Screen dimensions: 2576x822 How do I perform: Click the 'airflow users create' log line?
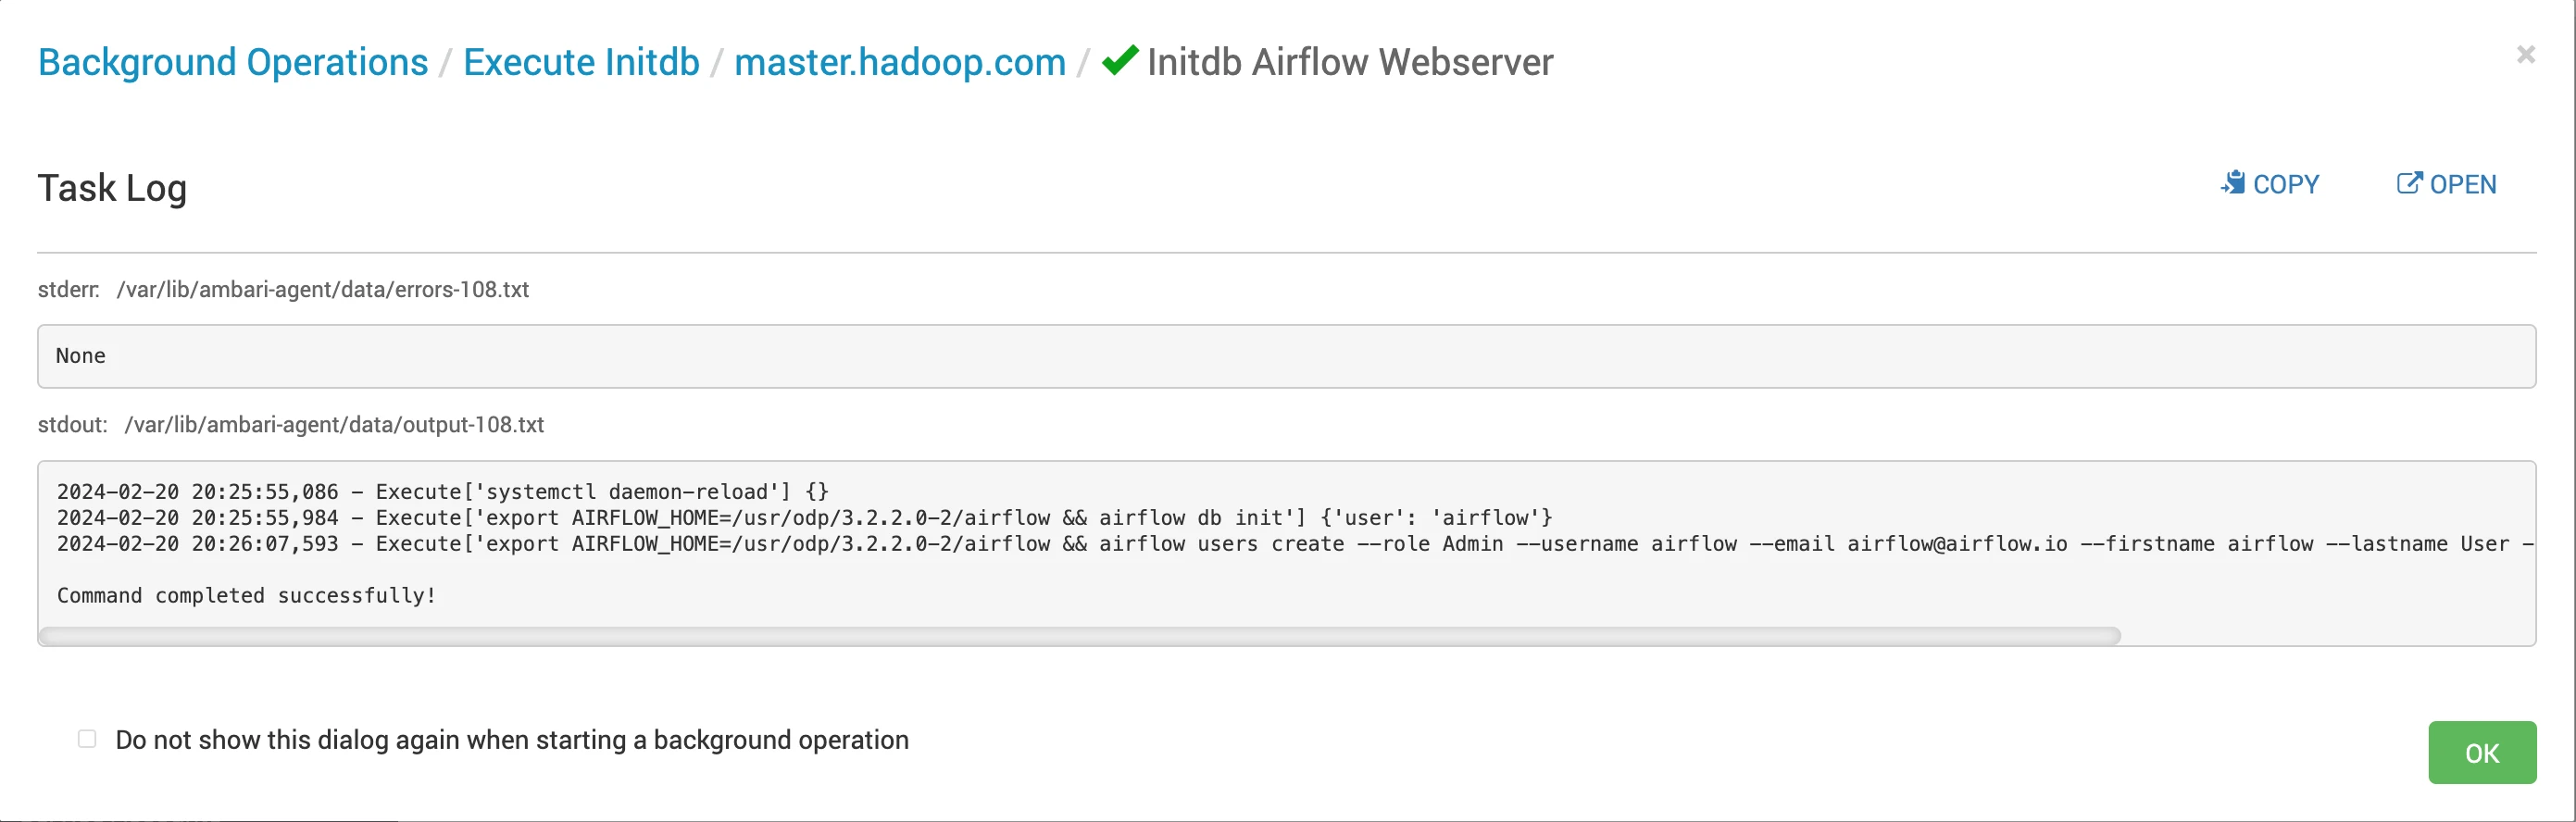click(1295, 544)
